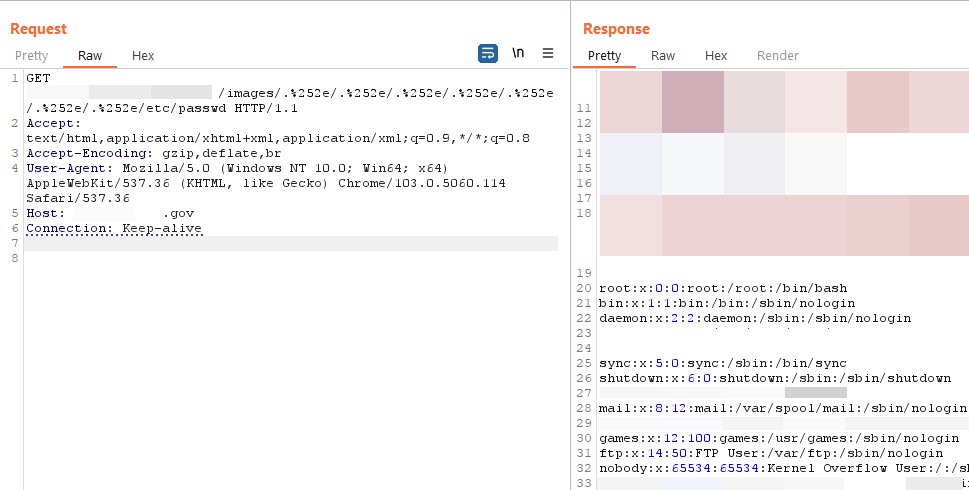This screenshot has height=490, width=969.
Task: Click the daemon:x:2:2 response line
Action: [x=755, y=319]
